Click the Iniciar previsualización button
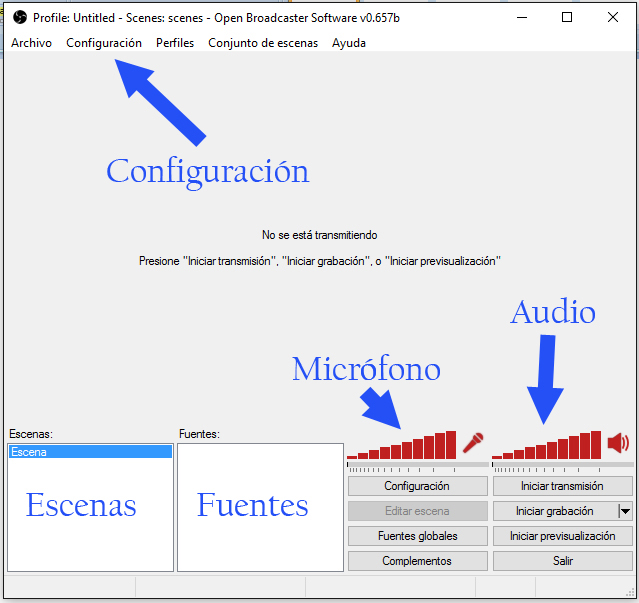 pyautogui.click(x=562, y=536)
